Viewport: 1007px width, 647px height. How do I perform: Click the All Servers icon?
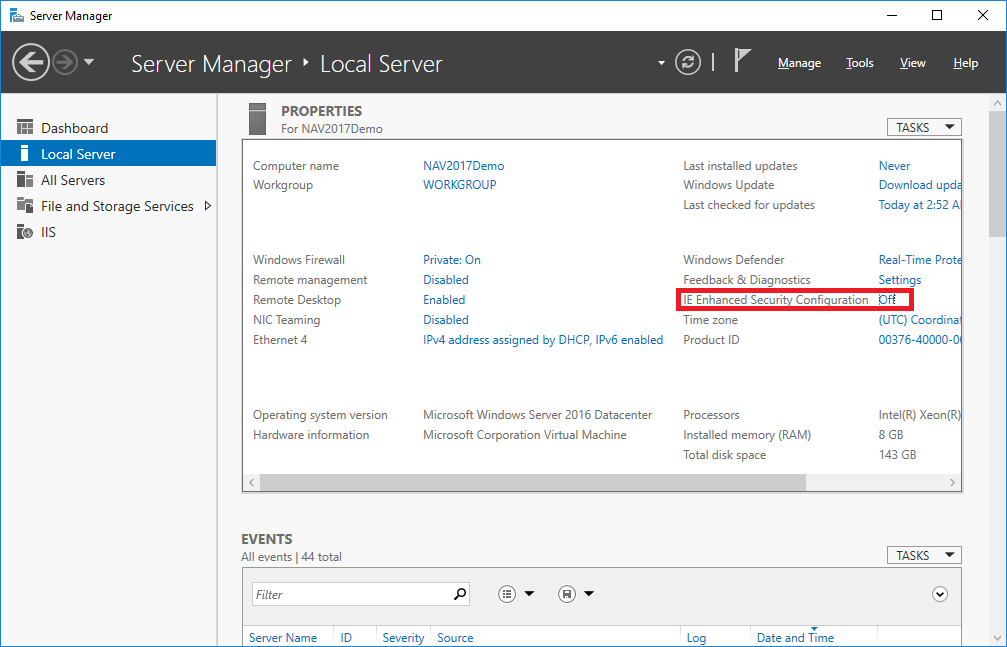pyautogui.click(x=25, y=179)
